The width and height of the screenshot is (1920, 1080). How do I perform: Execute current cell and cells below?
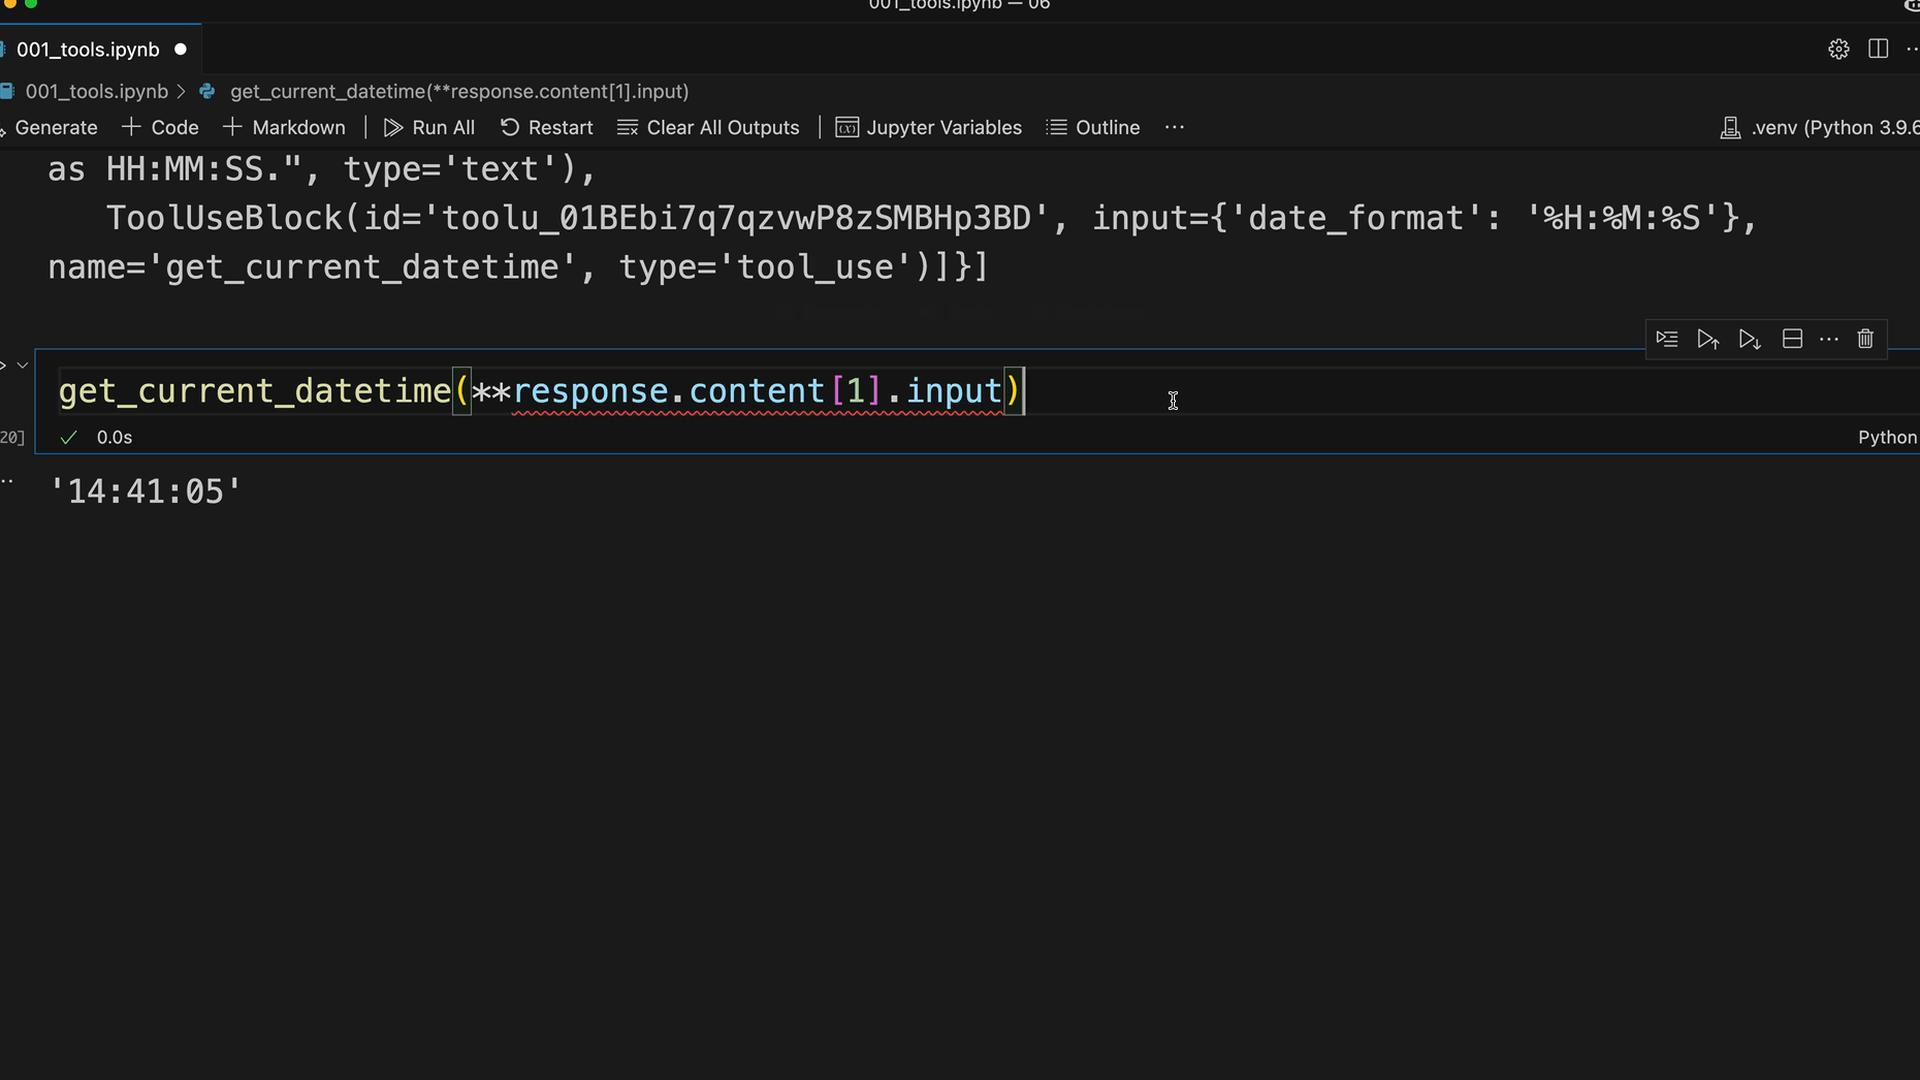click(1749, 339)
